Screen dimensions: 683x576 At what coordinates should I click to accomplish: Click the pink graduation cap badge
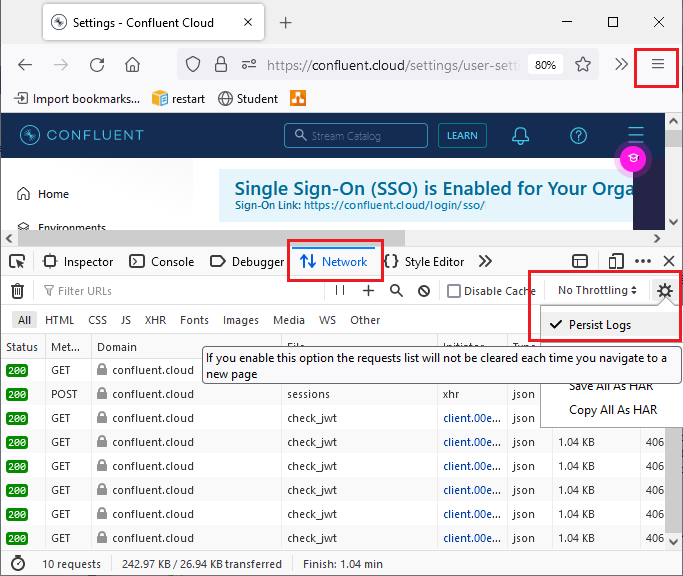tap(633, 159)
